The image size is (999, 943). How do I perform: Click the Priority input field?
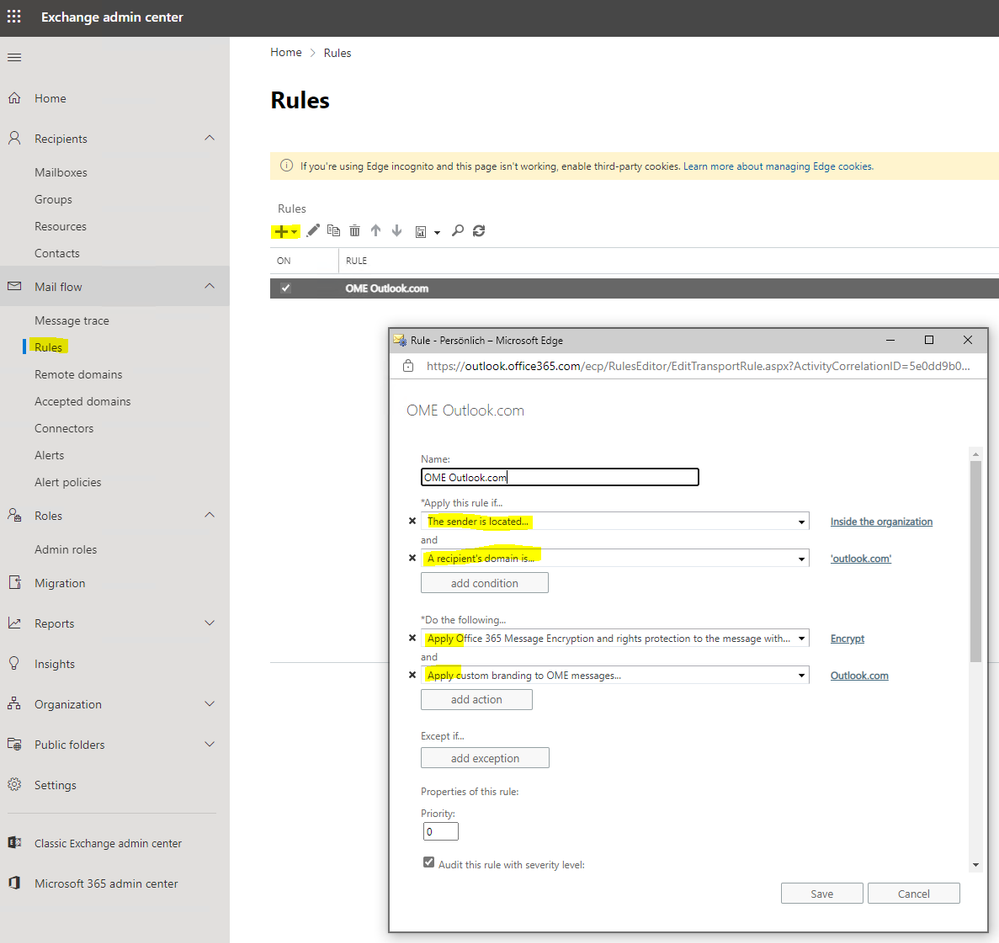tap(440, 831)
